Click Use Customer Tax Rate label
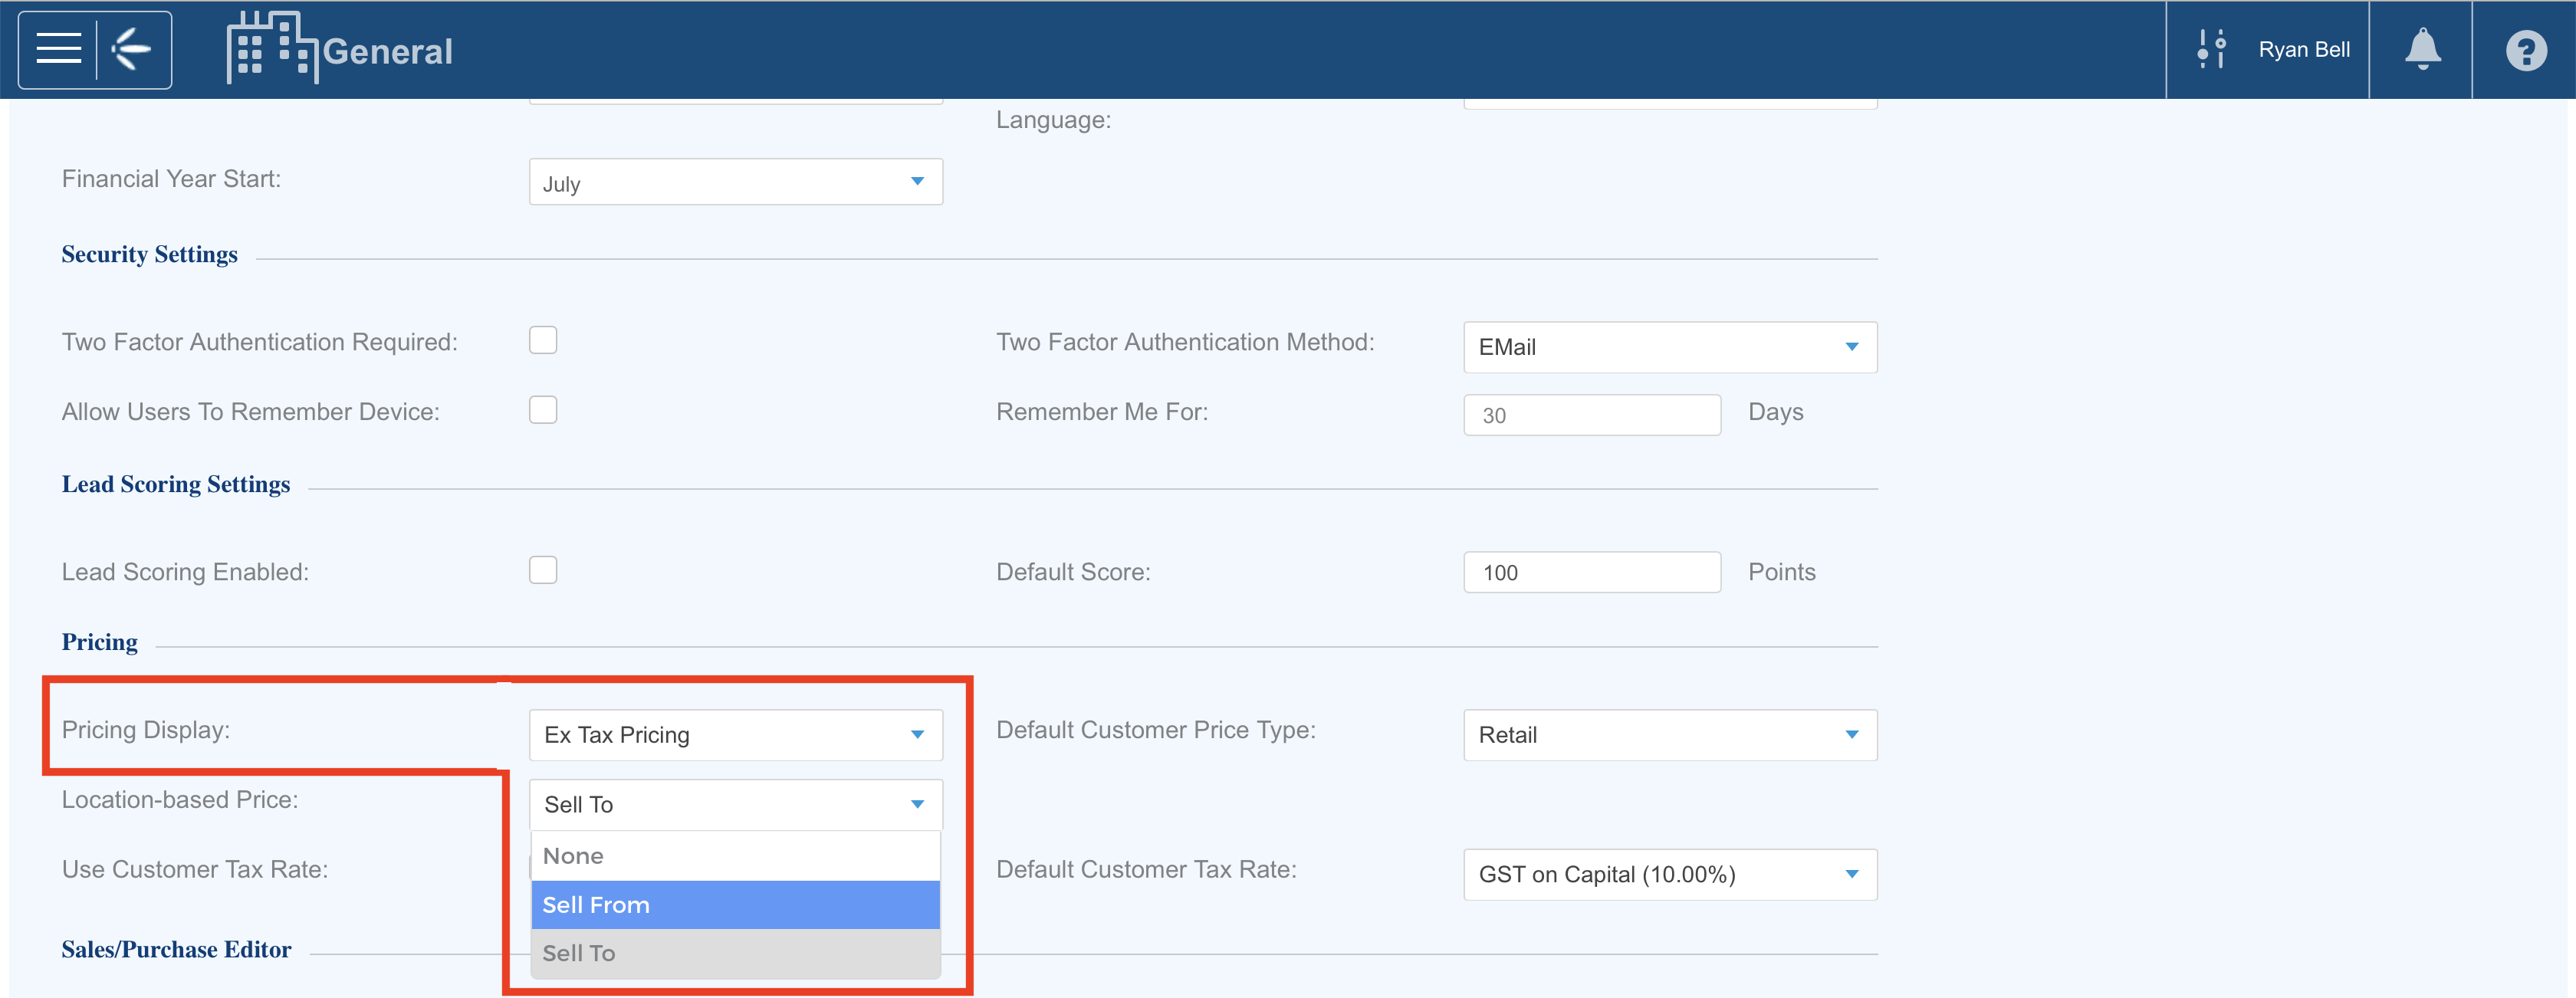The image size is (2576, 998). pyautogui.click(x=195, y=869)
